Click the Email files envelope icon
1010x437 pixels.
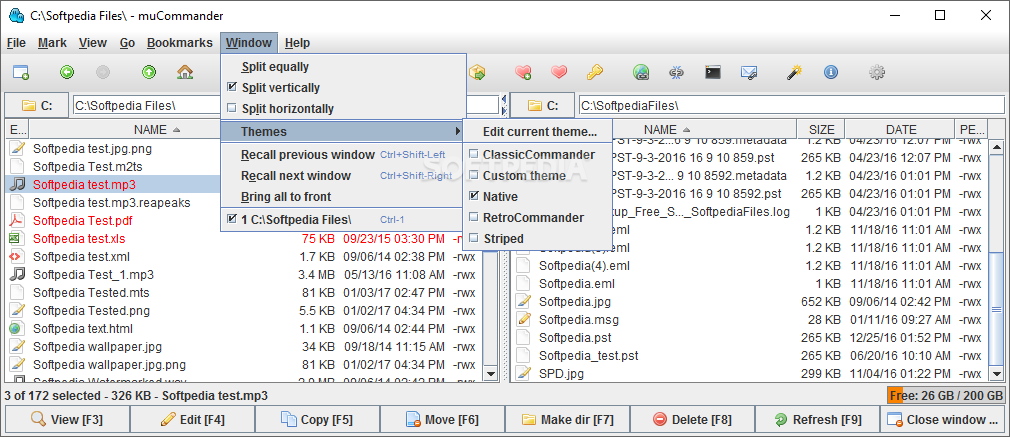[x=748, y=72]
